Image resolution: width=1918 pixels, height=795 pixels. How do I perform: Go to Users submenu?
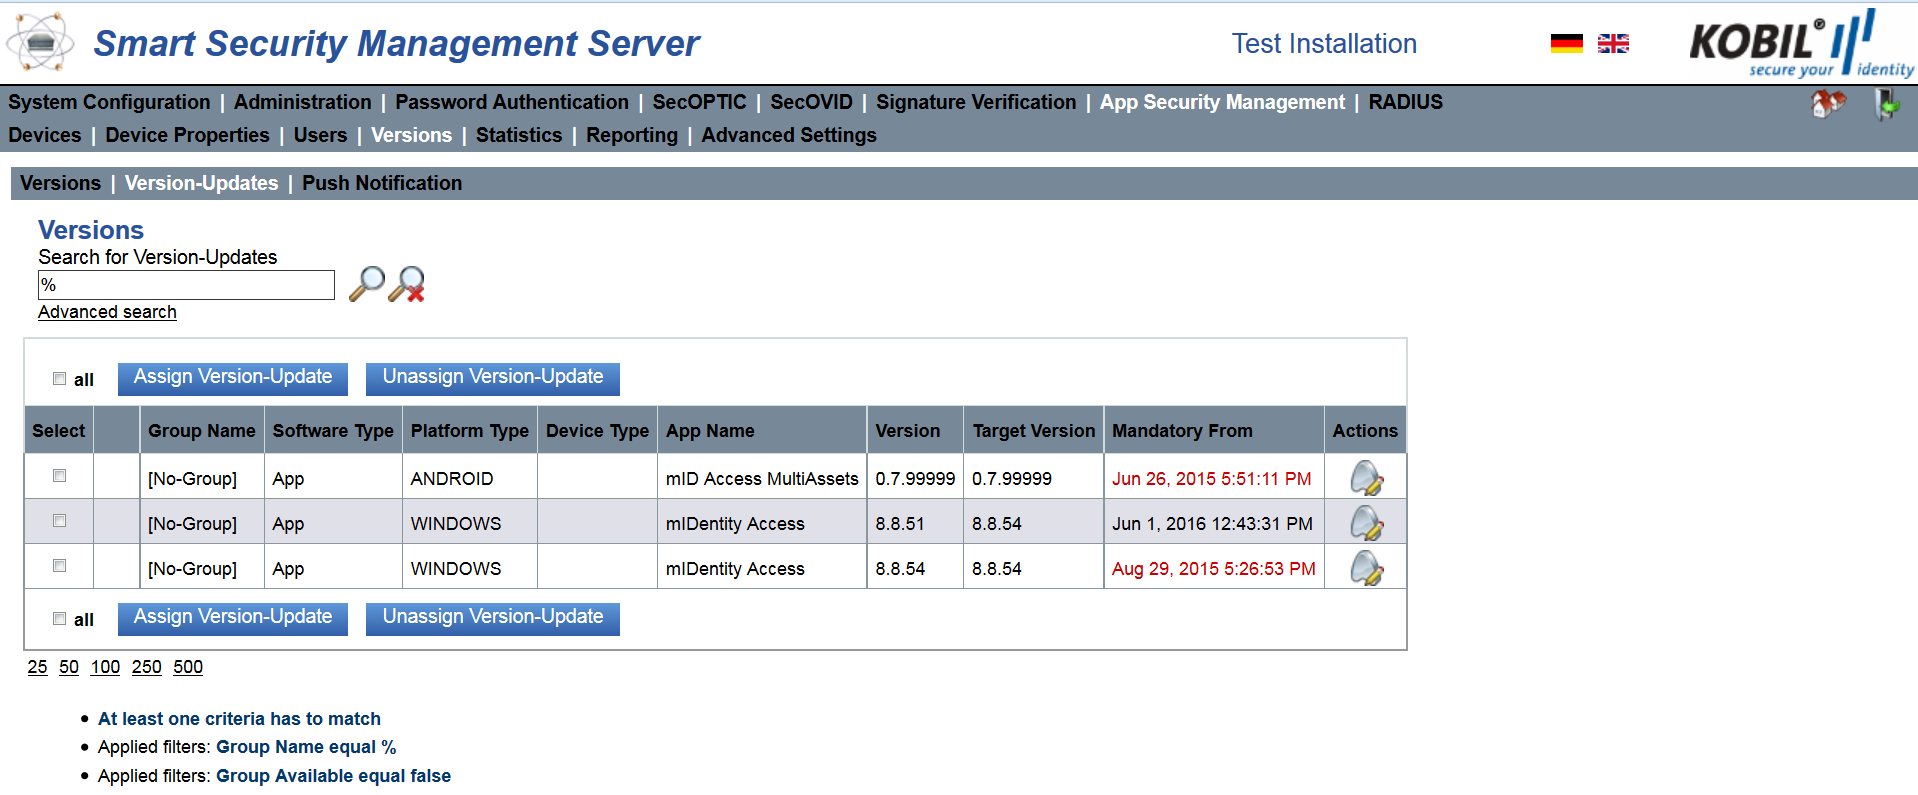pyautogui.click(x=320, y=135)
